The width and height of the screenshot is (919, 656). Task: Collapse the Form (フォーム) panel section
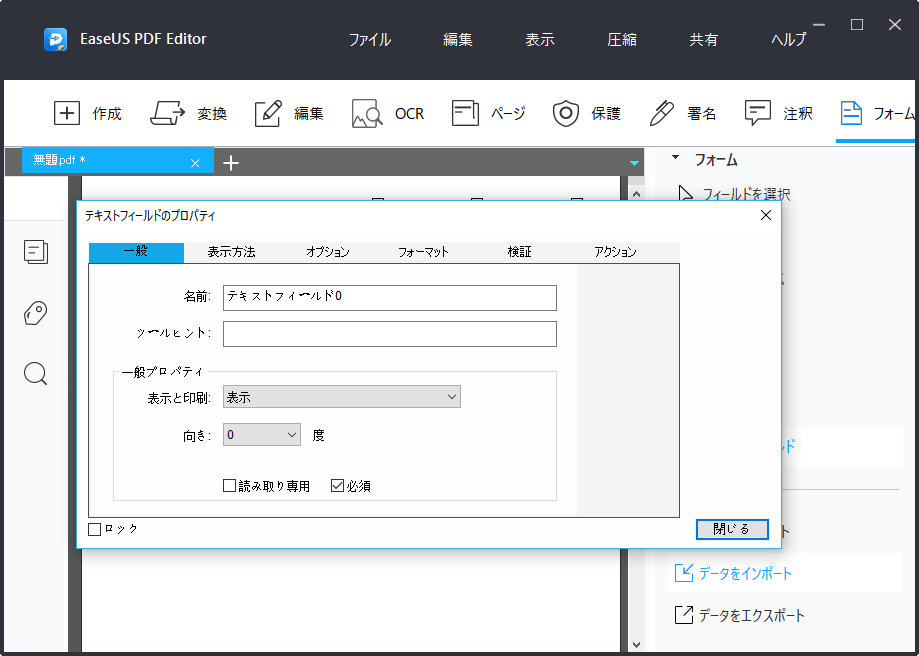pos(675,158)
